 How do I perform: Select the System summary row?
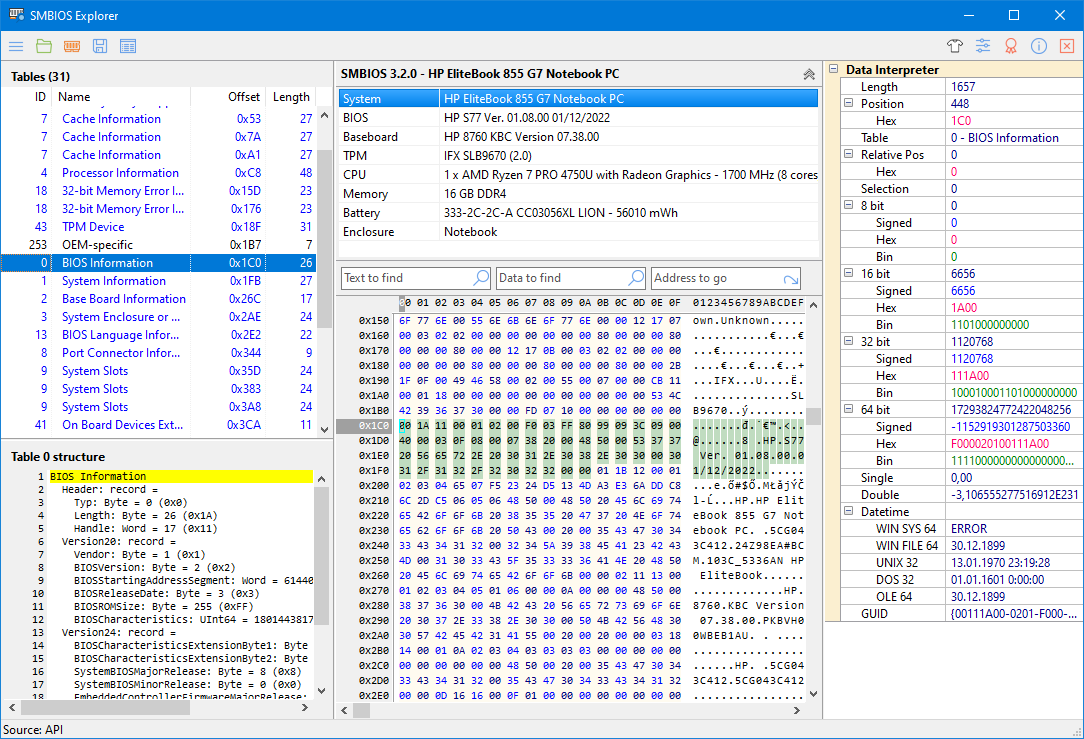579,99
